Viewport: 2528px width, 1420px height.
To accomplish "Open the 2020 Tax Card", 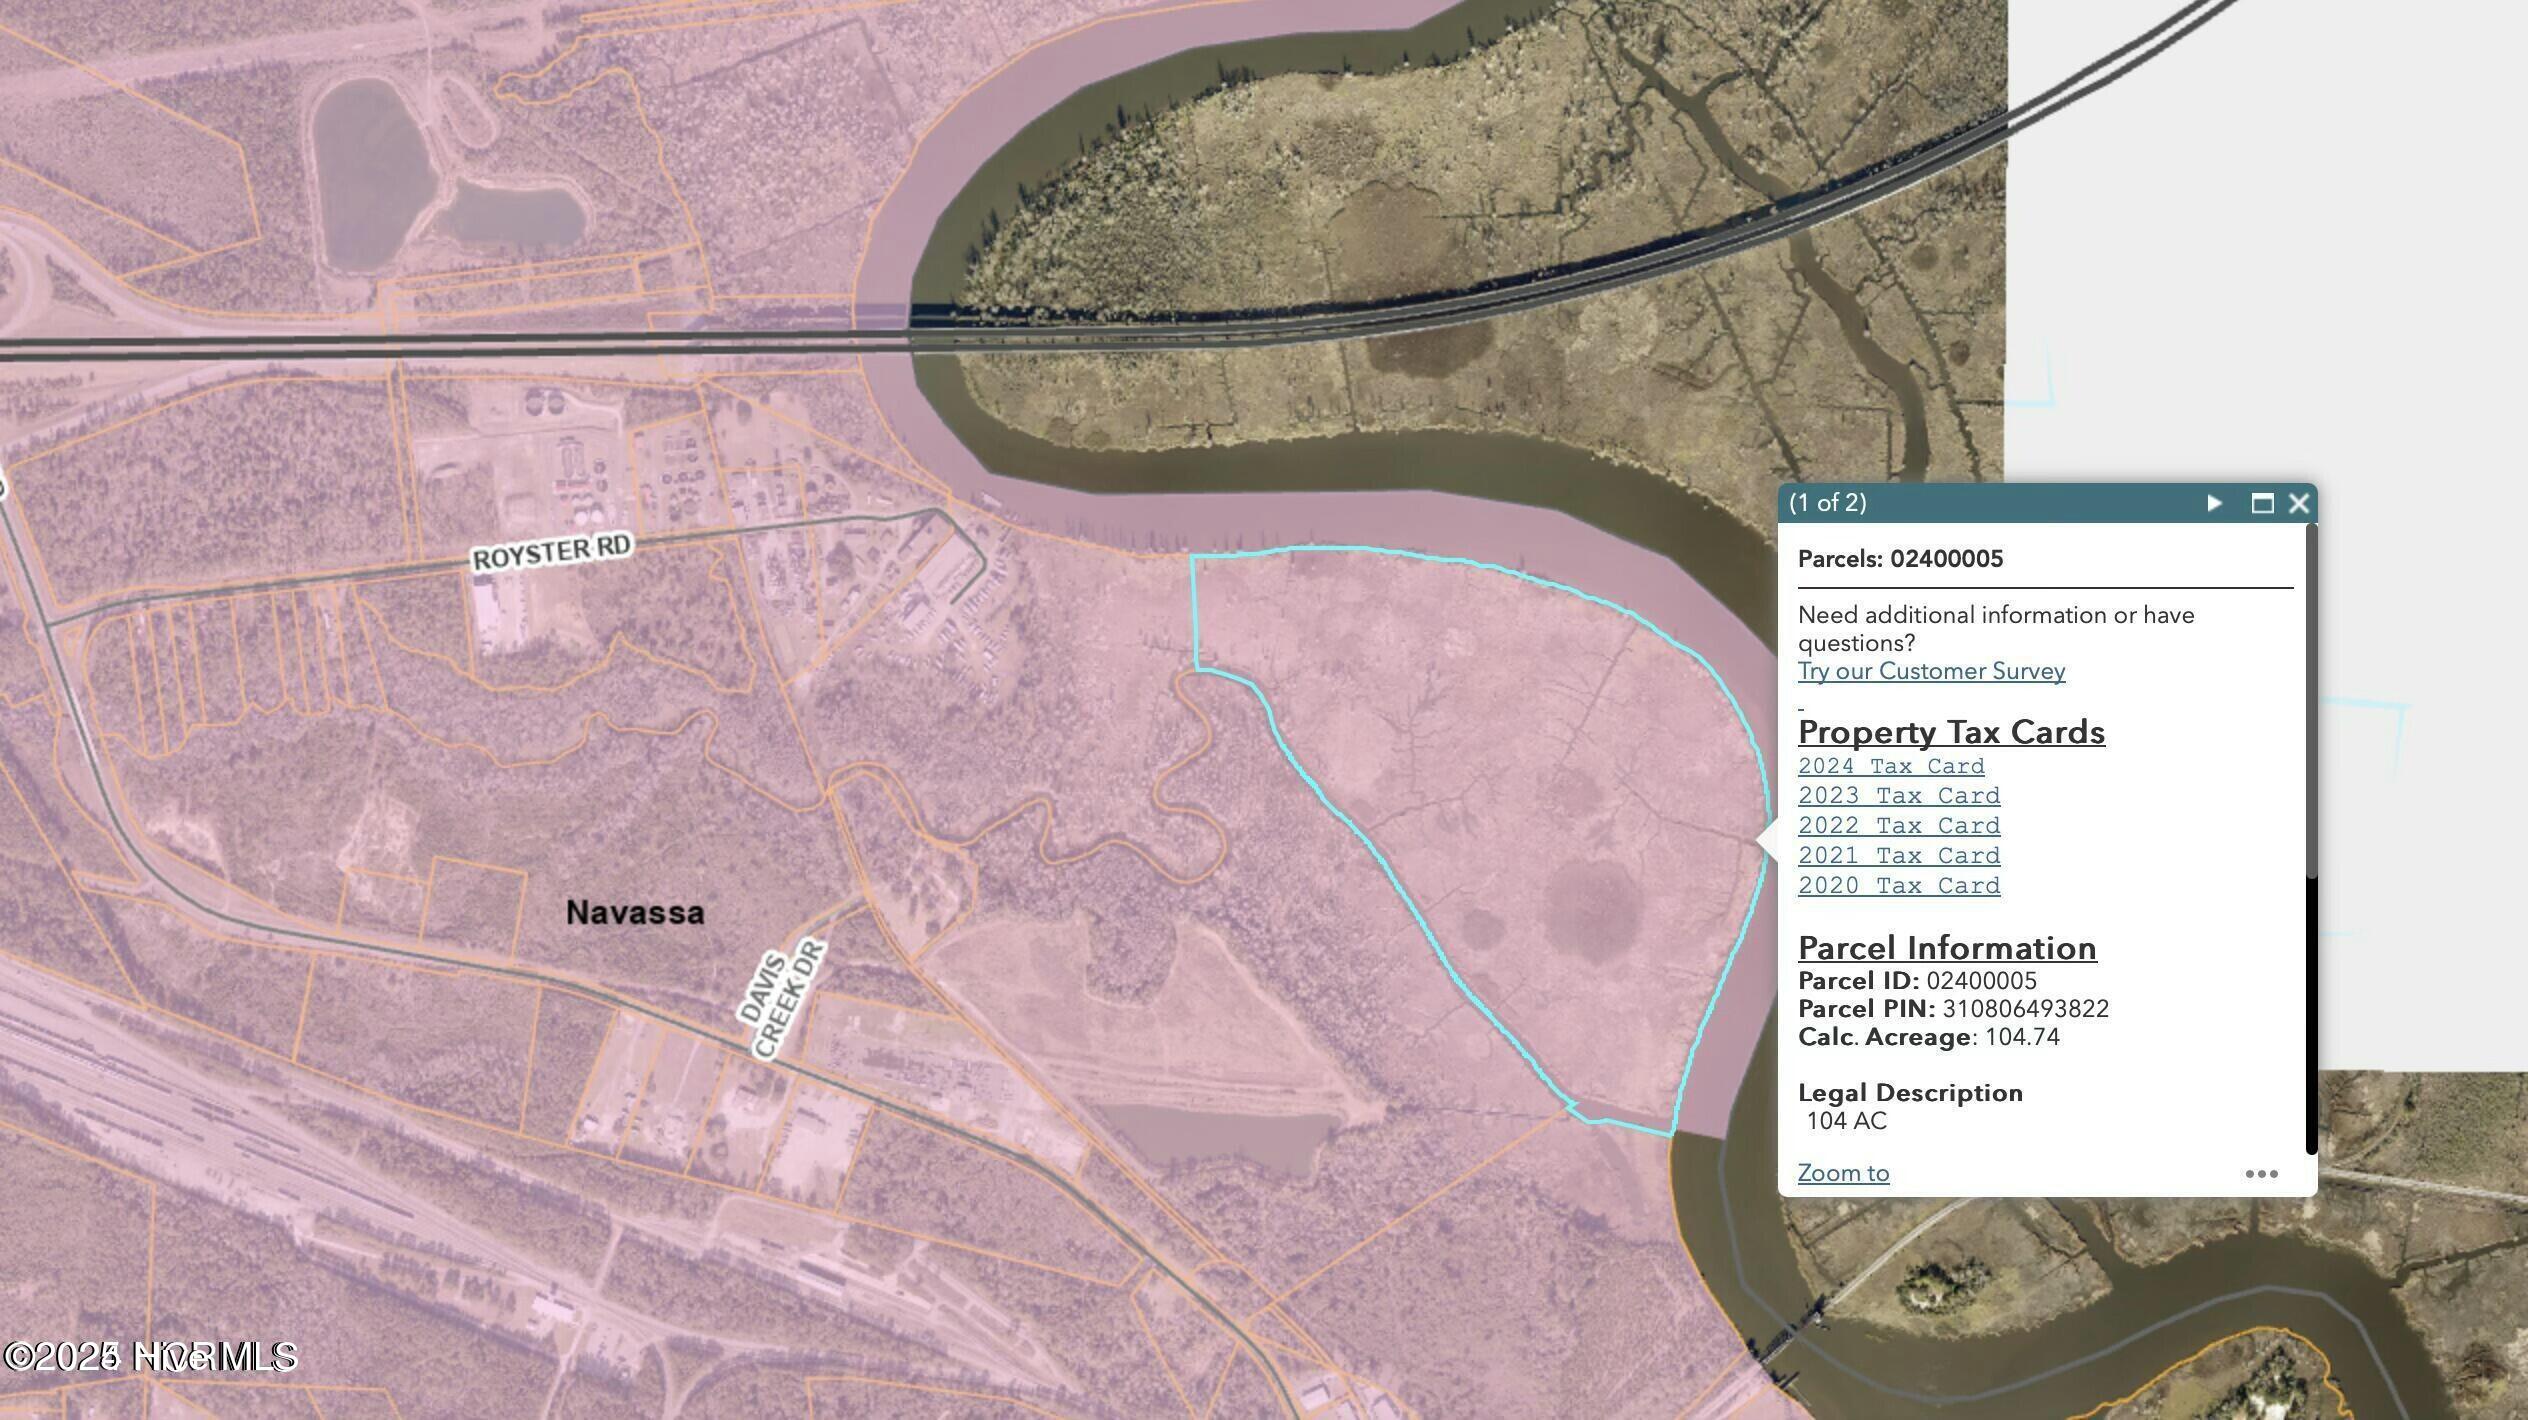I will tap(1898, 886).
